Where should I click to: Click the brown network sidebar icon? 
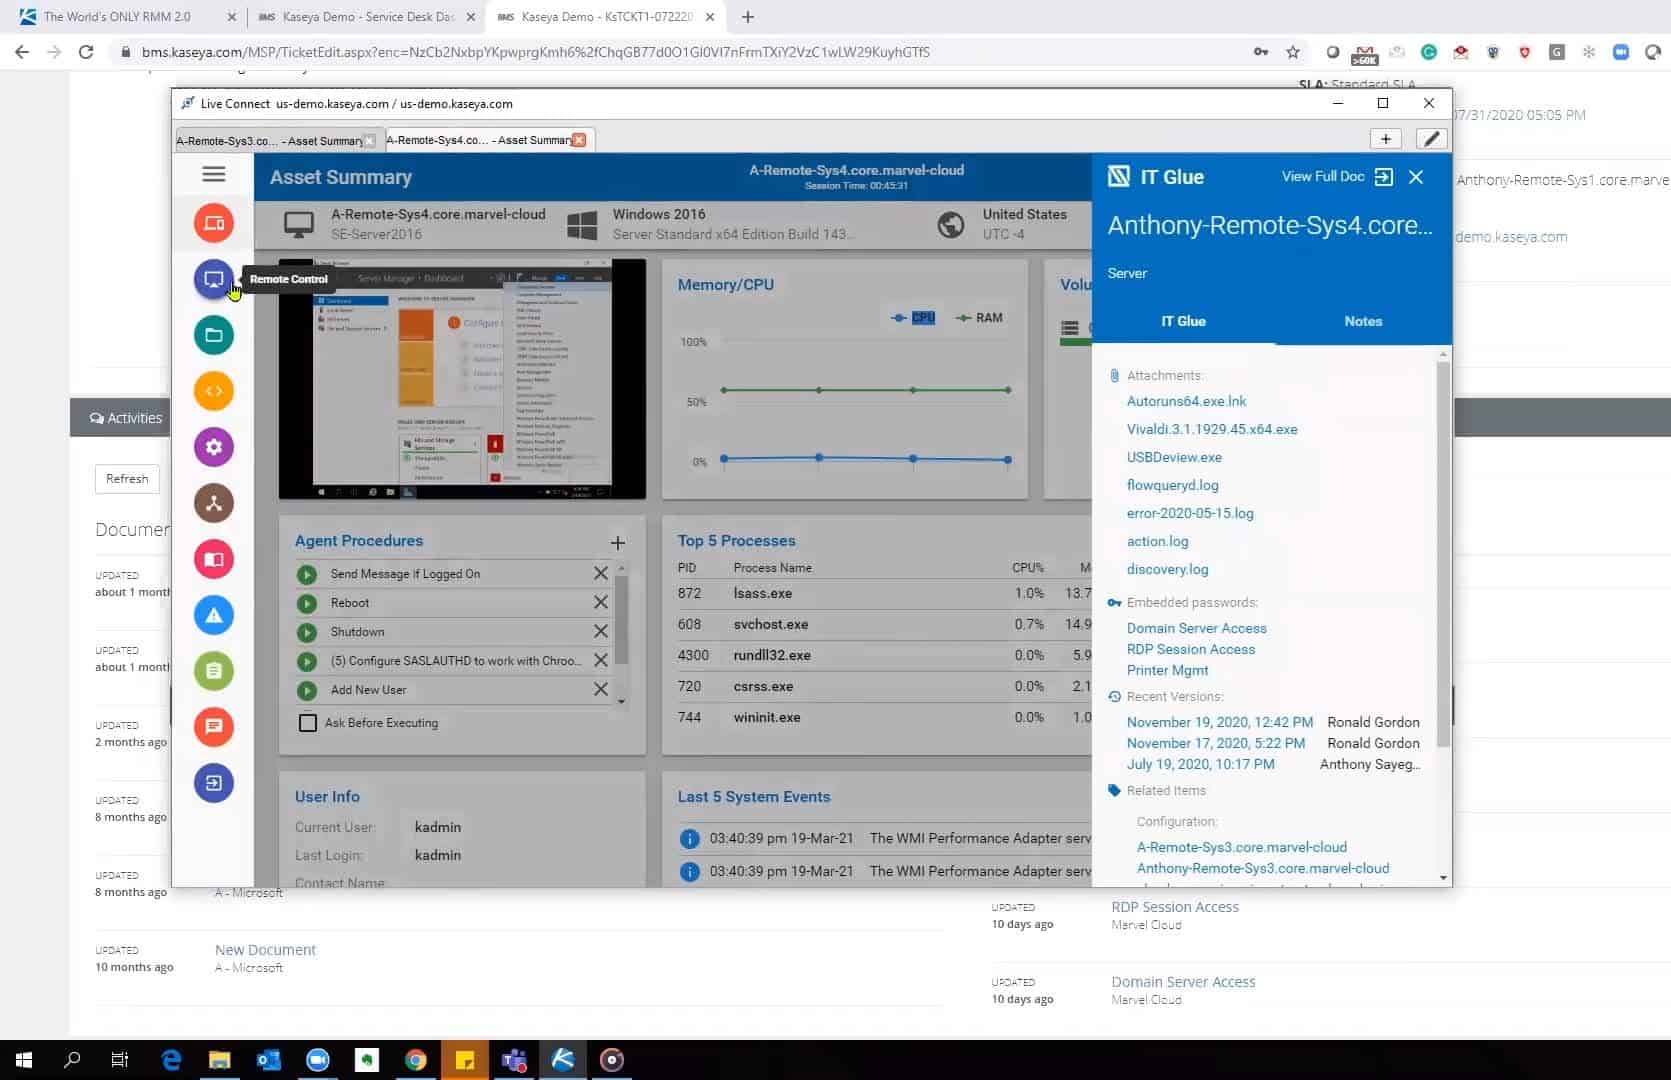pyautogui.click(x=214, y=503)
